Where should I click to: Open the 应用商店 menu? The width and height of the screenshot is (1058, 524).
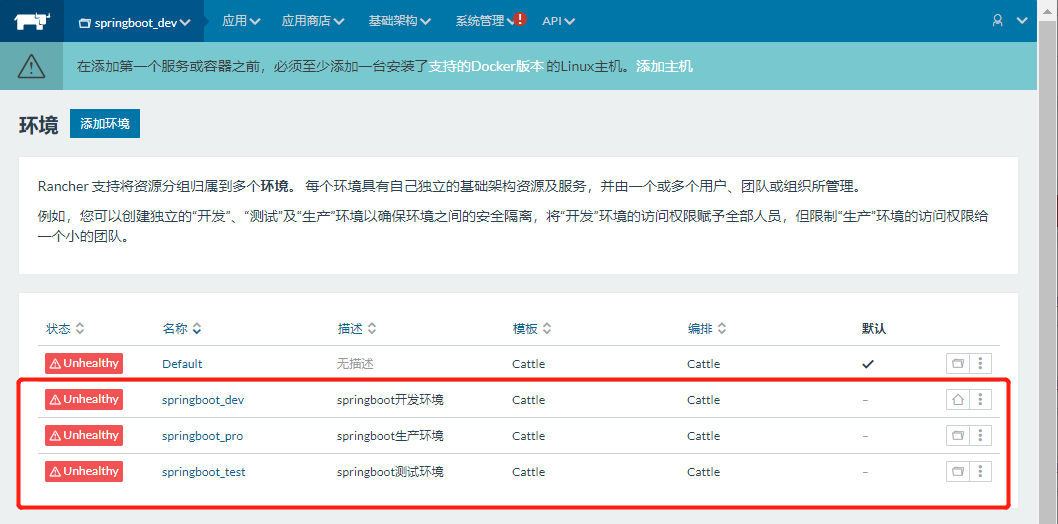tap(313, 21)
